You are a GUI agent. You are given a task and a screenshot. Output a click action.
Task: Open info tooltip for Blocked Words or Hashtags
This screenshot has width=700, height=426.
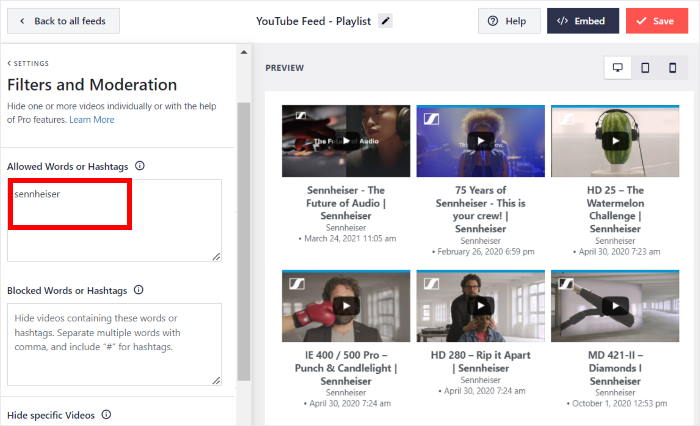coord(139,290)
